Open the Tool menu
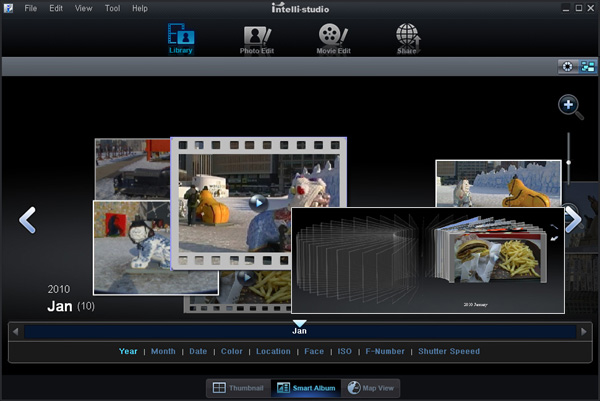 point(112,8)
